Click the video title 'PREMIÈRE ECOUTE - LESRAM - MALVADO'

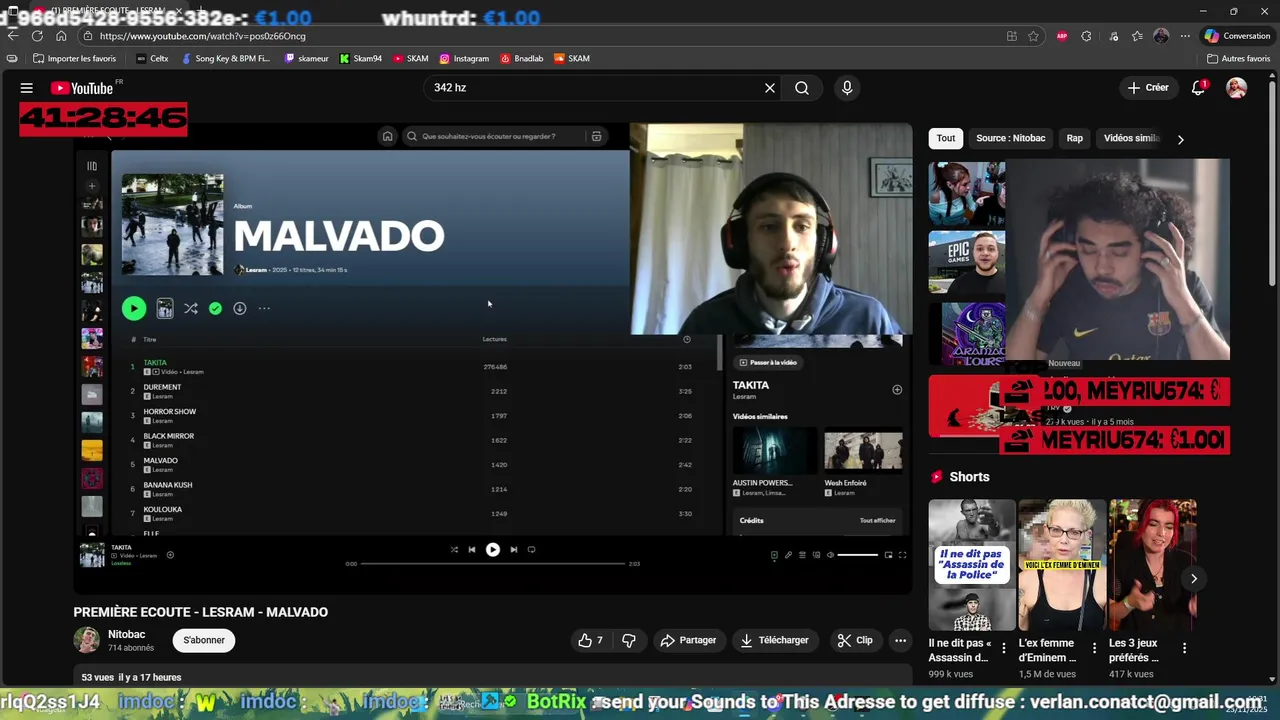tap(200, 612)
